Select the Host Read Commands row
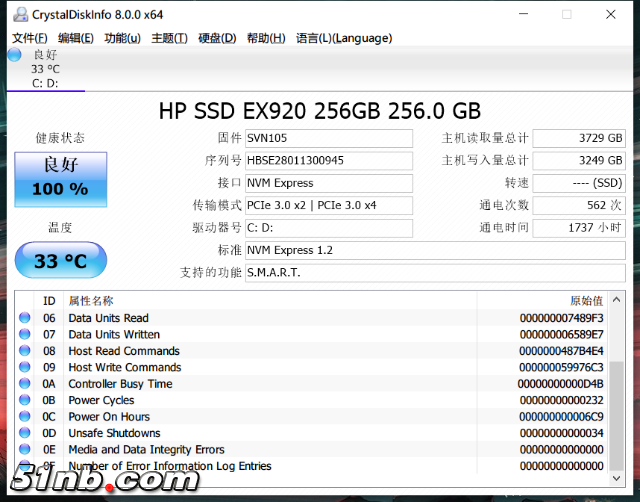Viewport: 640px width, 502px height. [x=311, y=351]
